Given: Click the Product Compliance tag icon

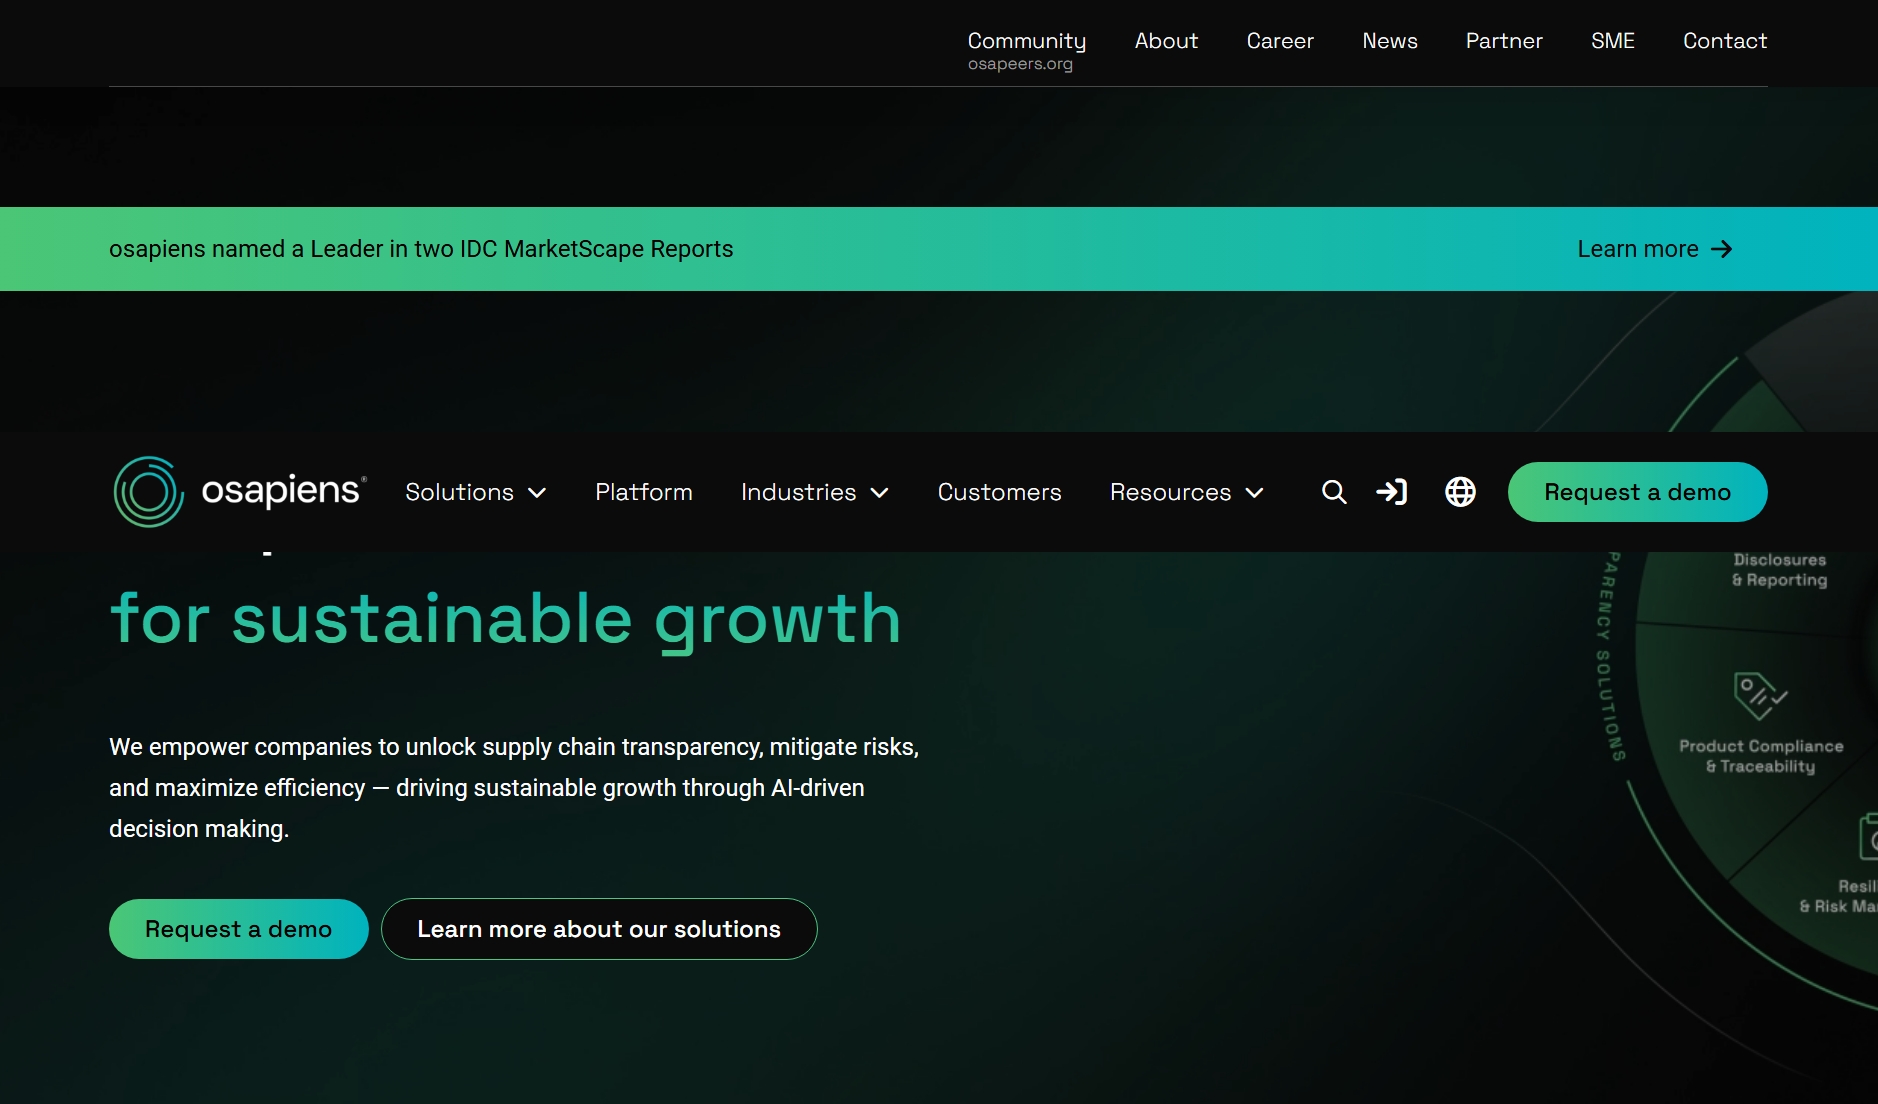Looking at the screenshot, I should pyautogui.click(x=1759, y=696).
